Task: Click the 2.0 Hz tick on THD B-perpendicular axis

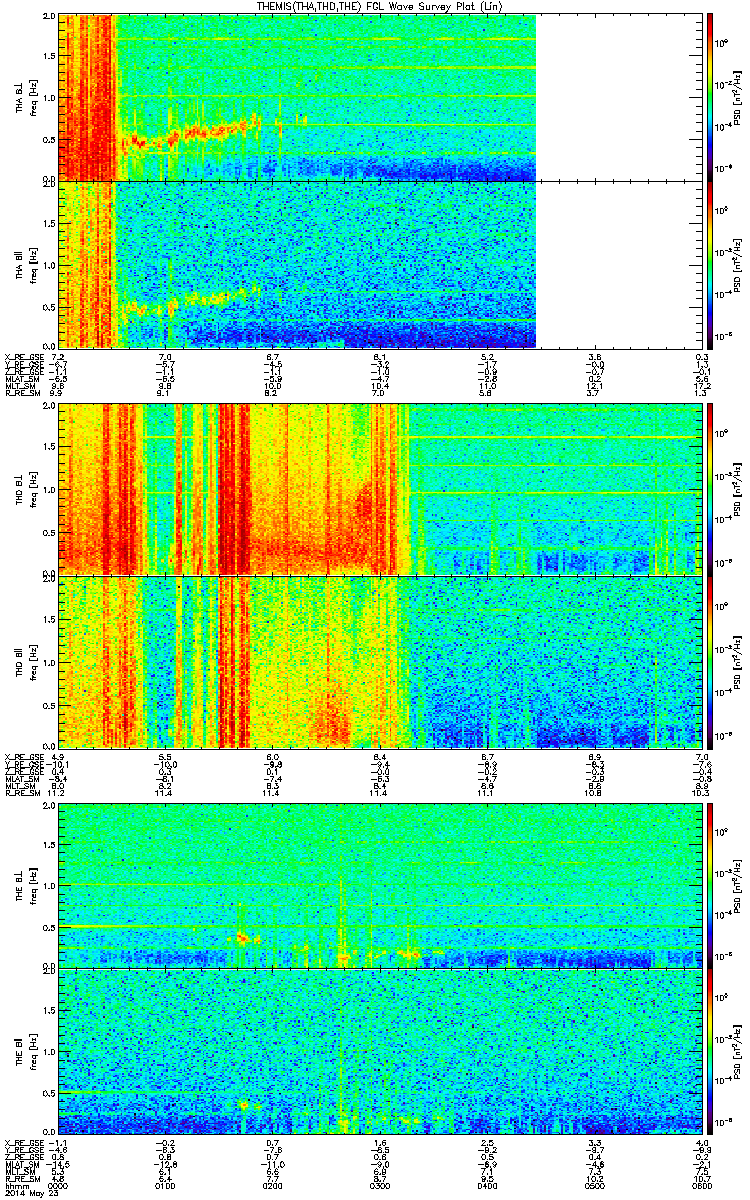Action: (x=49, y=407)
